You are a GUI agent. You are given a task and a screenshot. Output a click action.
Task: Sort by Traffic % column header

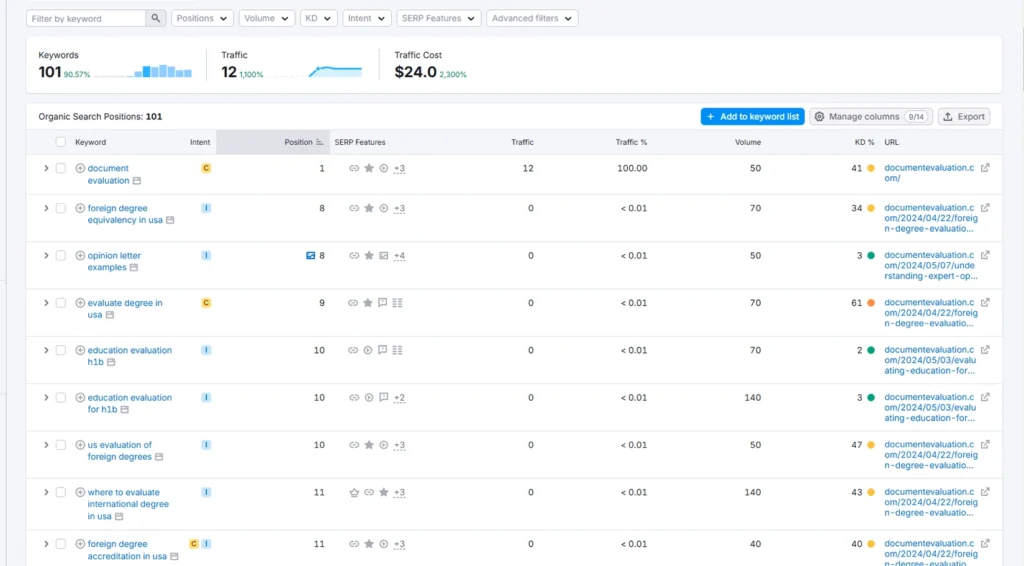[x=631, y=142]
